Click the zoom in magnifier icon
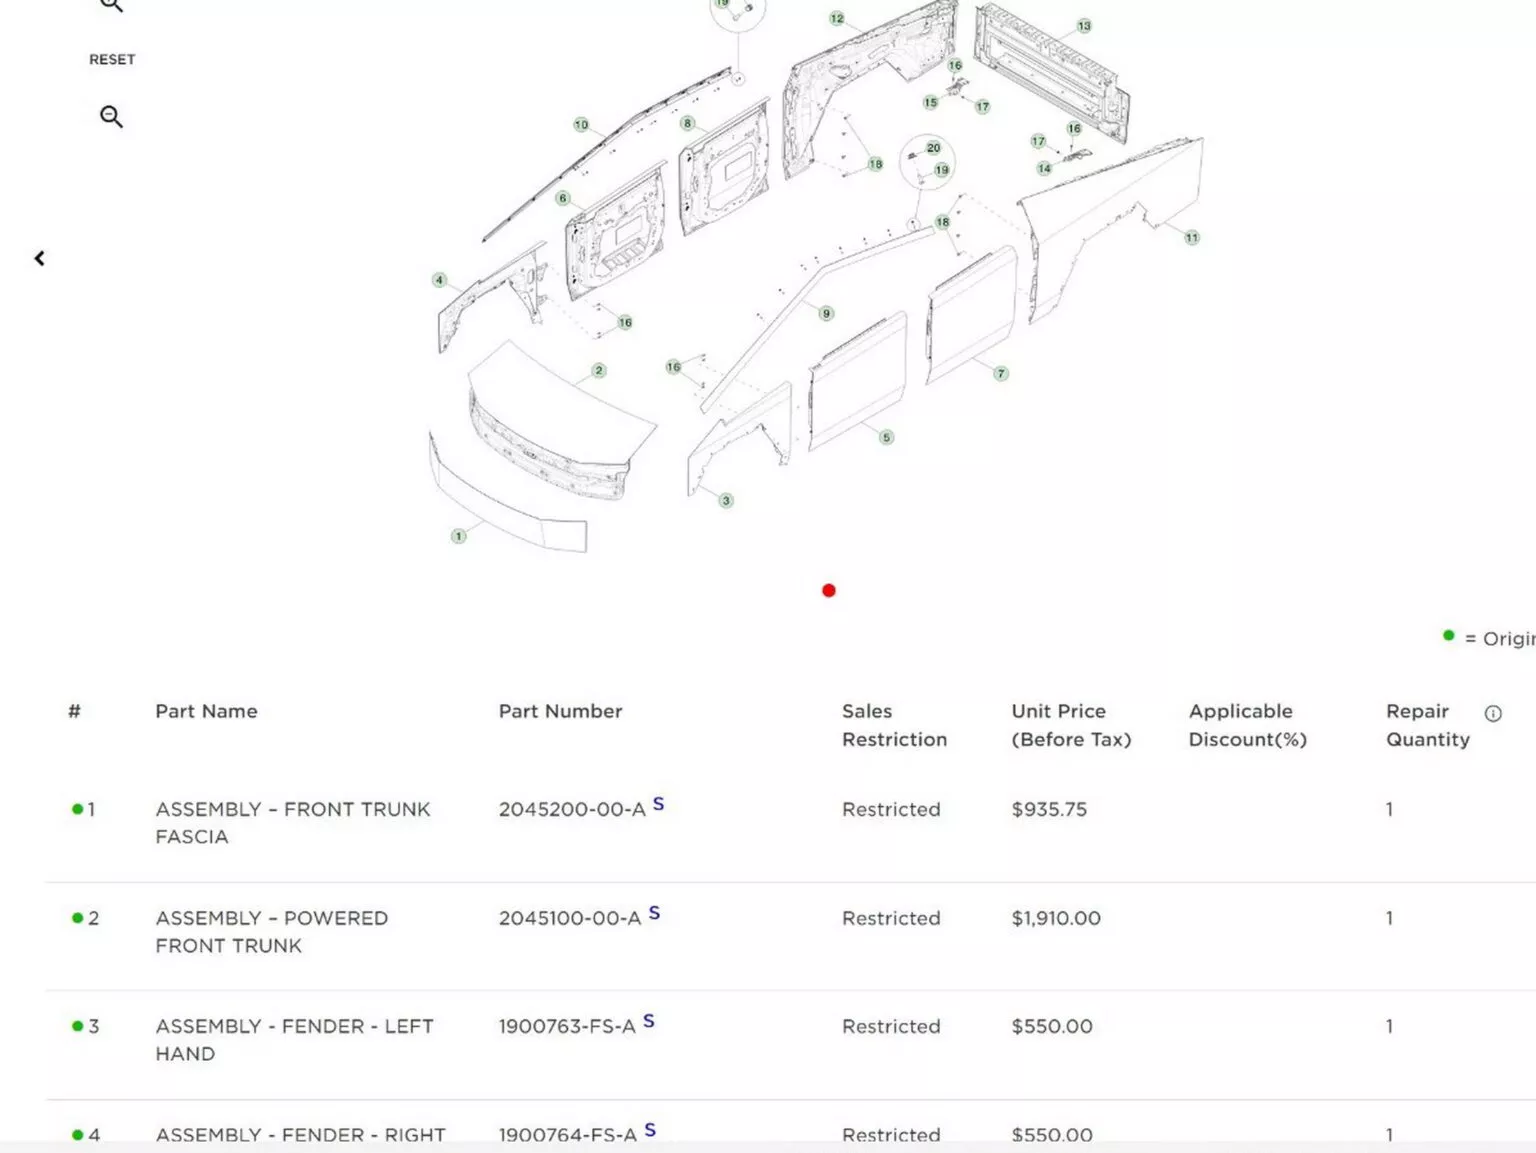 [111, 5]
